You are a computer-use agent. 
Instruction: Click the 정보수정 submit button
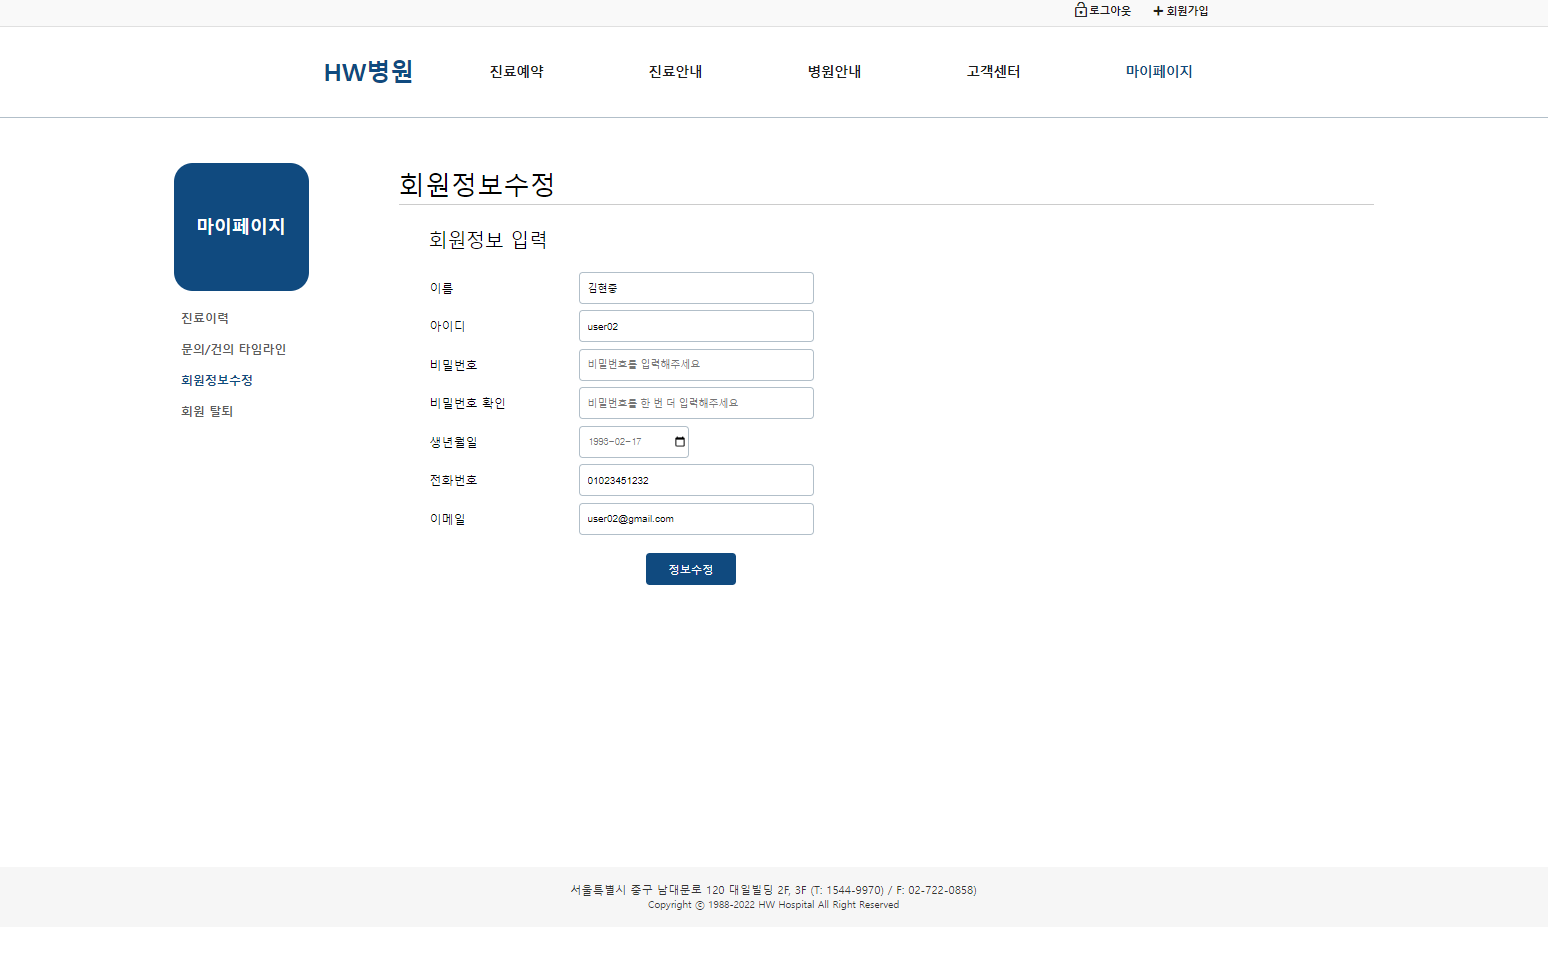690,568
